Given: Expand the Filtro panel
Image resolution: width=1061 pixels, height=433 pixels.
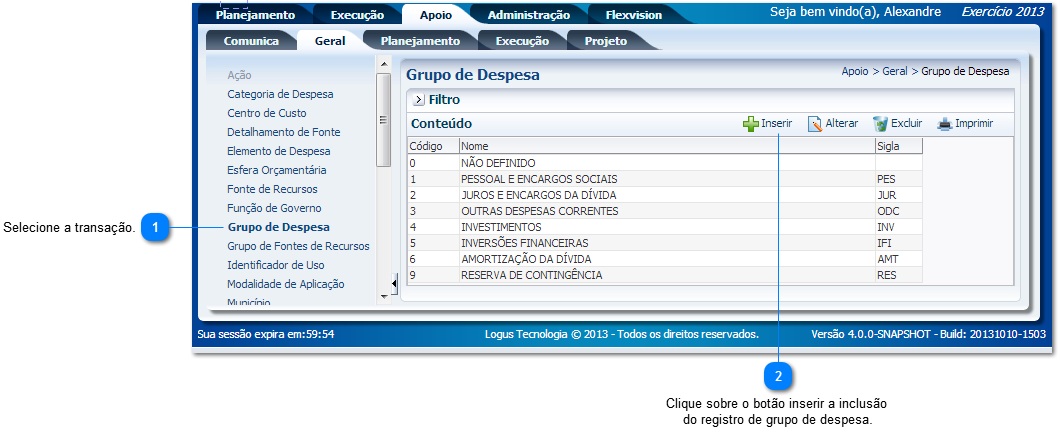Looking at the screenshot, I should pos(419,100).
